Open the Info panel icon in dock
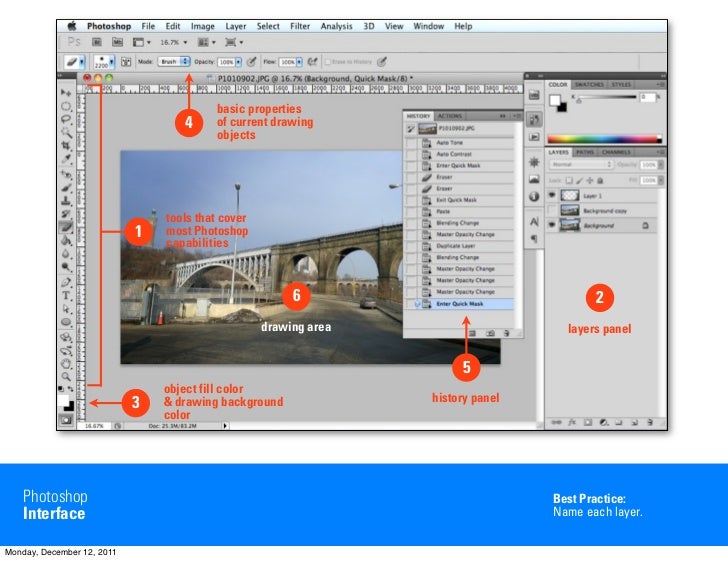 pos(534,196)
